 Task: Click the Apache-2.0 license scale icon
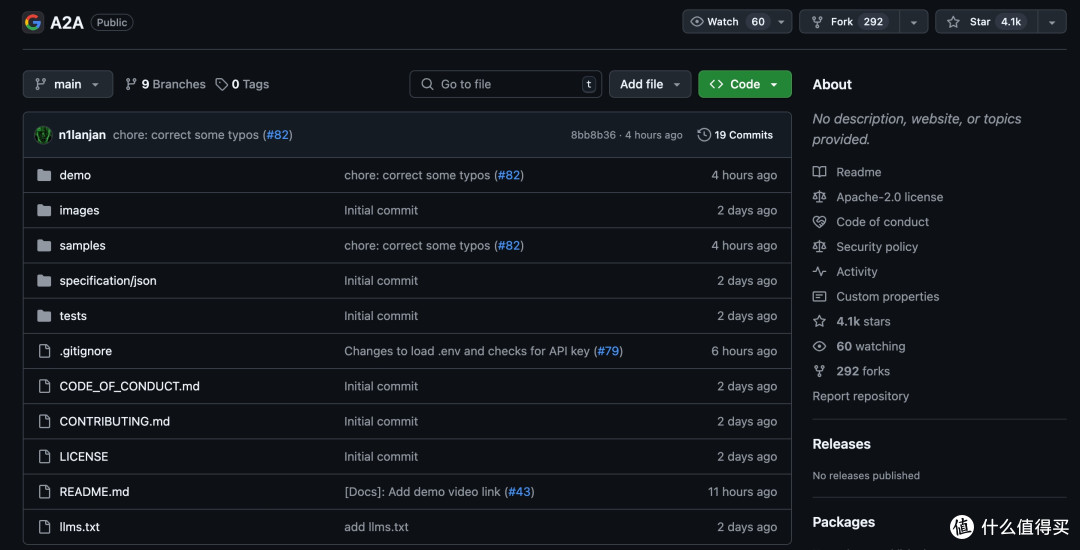pos(819,197)
